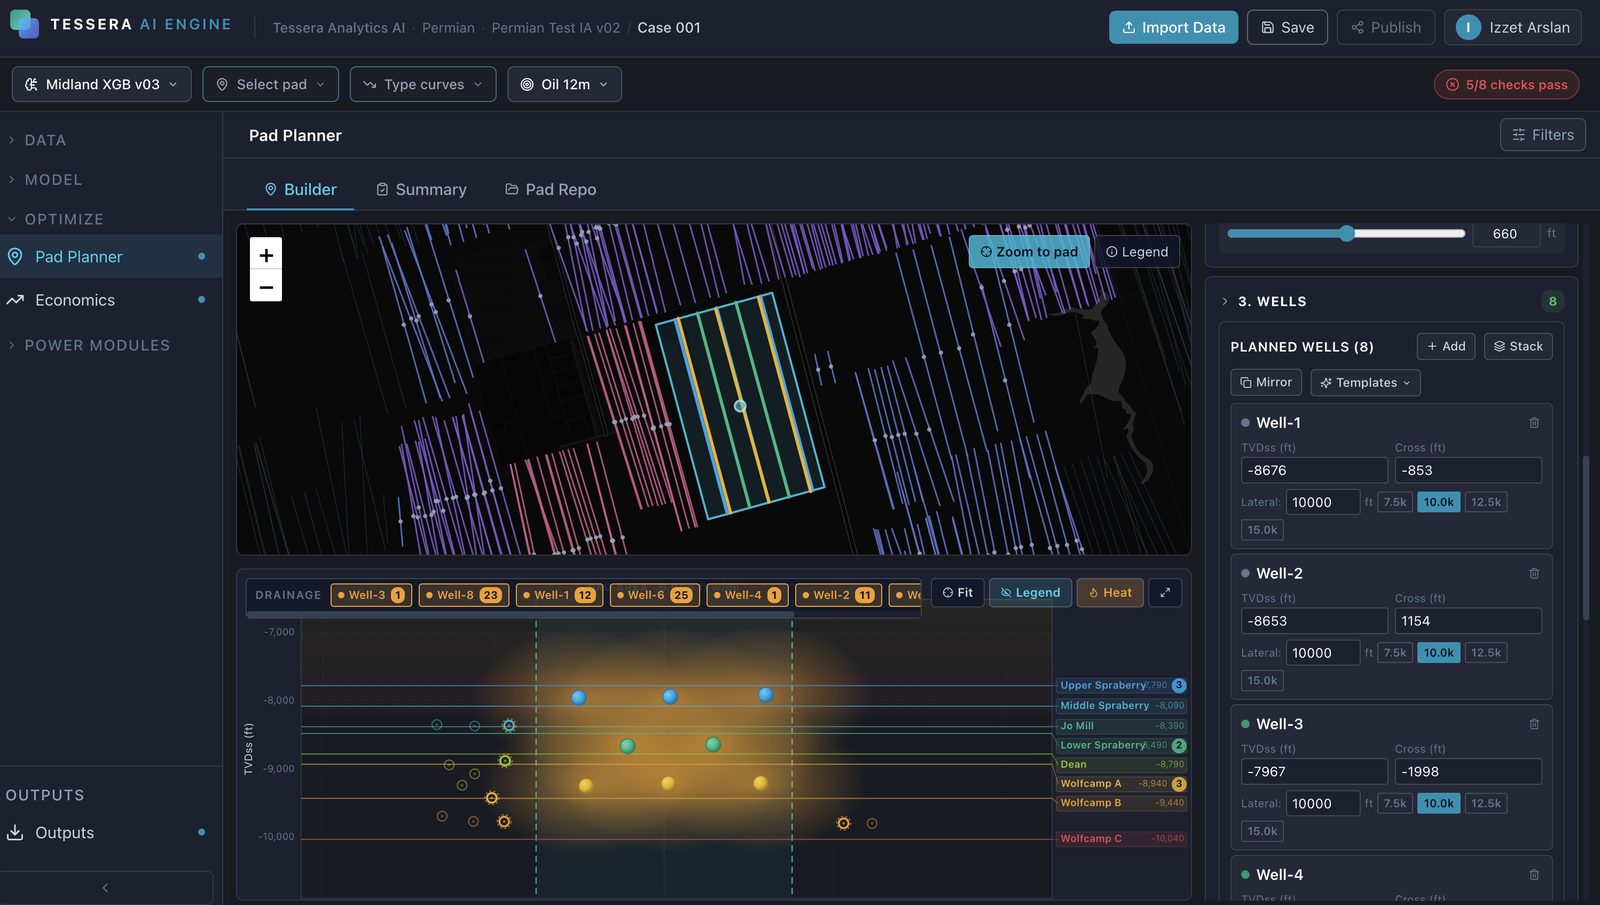Open Outputs from the sidebar
The height and width of the screenshot is (905, 1600).
pos(65,833)
